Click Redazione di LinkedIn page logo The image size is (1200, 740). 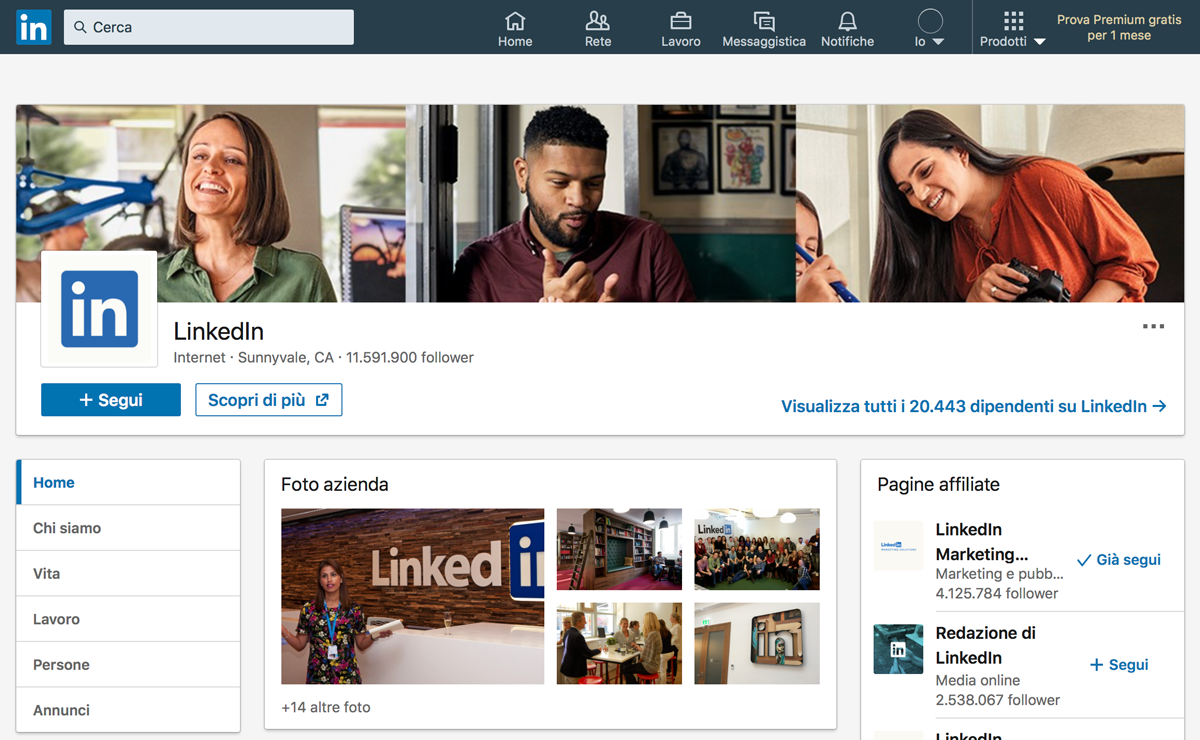click(x=898, y=649)
